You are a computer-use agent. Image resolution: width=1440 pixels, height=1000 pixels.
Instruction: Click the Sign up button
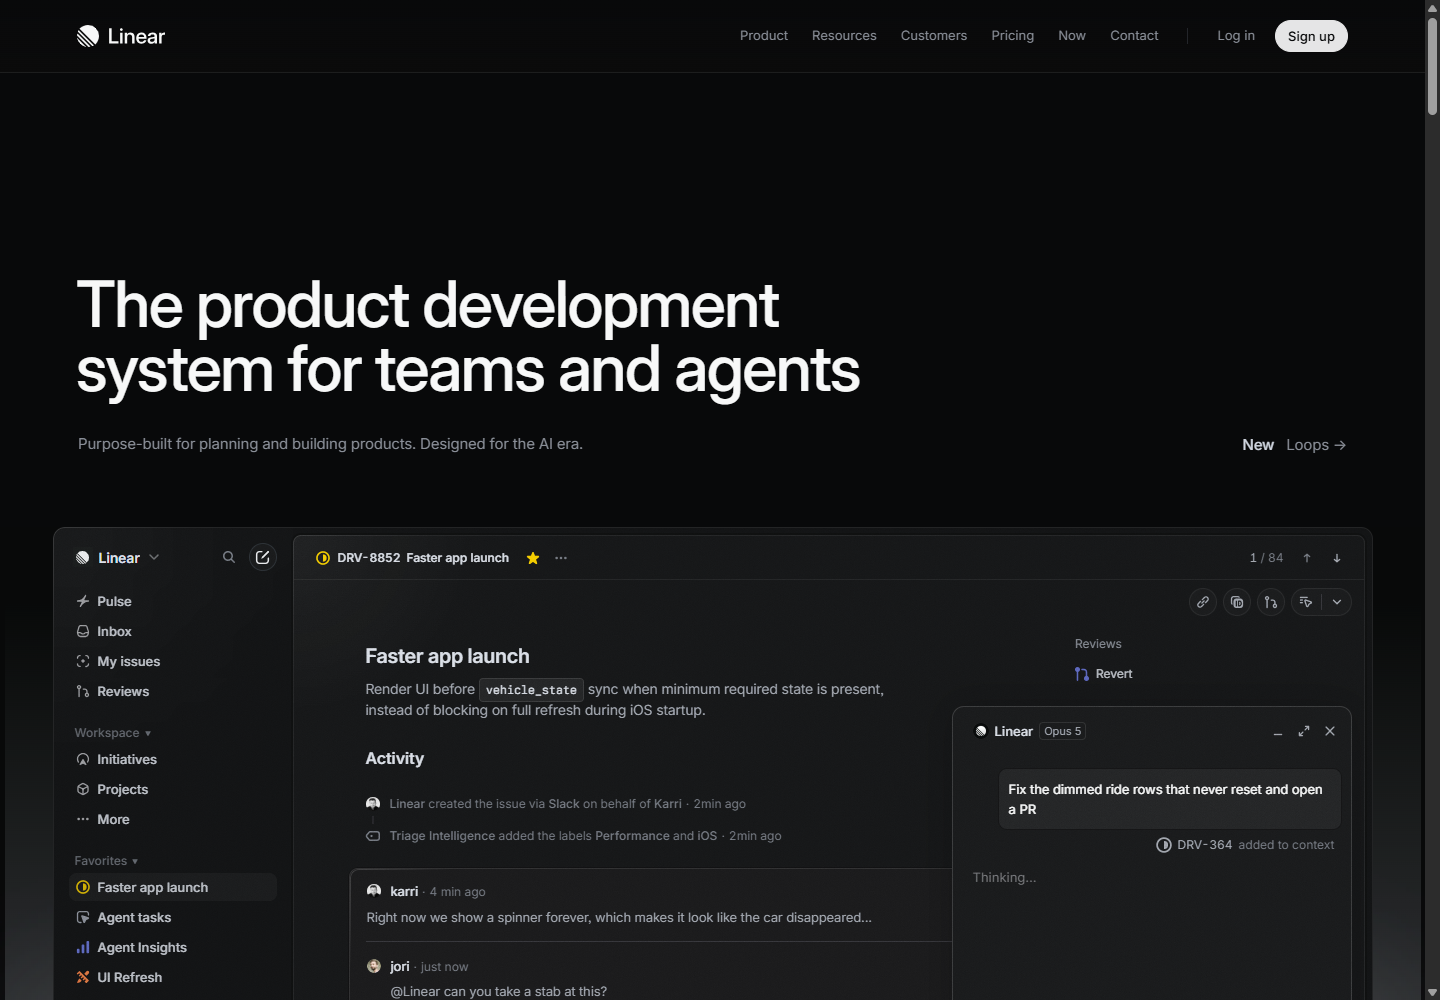click(x=1311, y=36)
